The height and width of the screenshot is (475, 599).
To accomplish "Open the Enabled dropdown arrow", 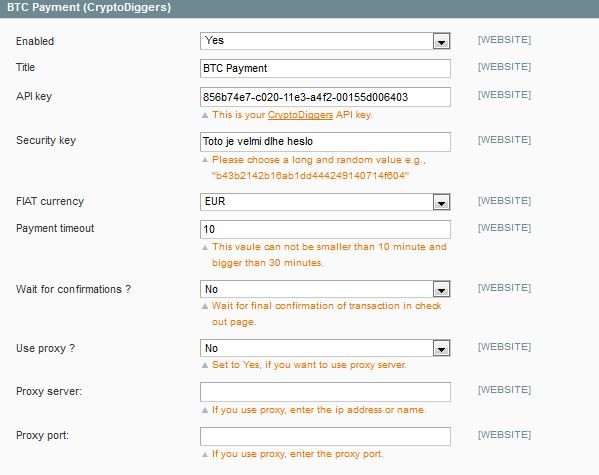I will 441,41.
